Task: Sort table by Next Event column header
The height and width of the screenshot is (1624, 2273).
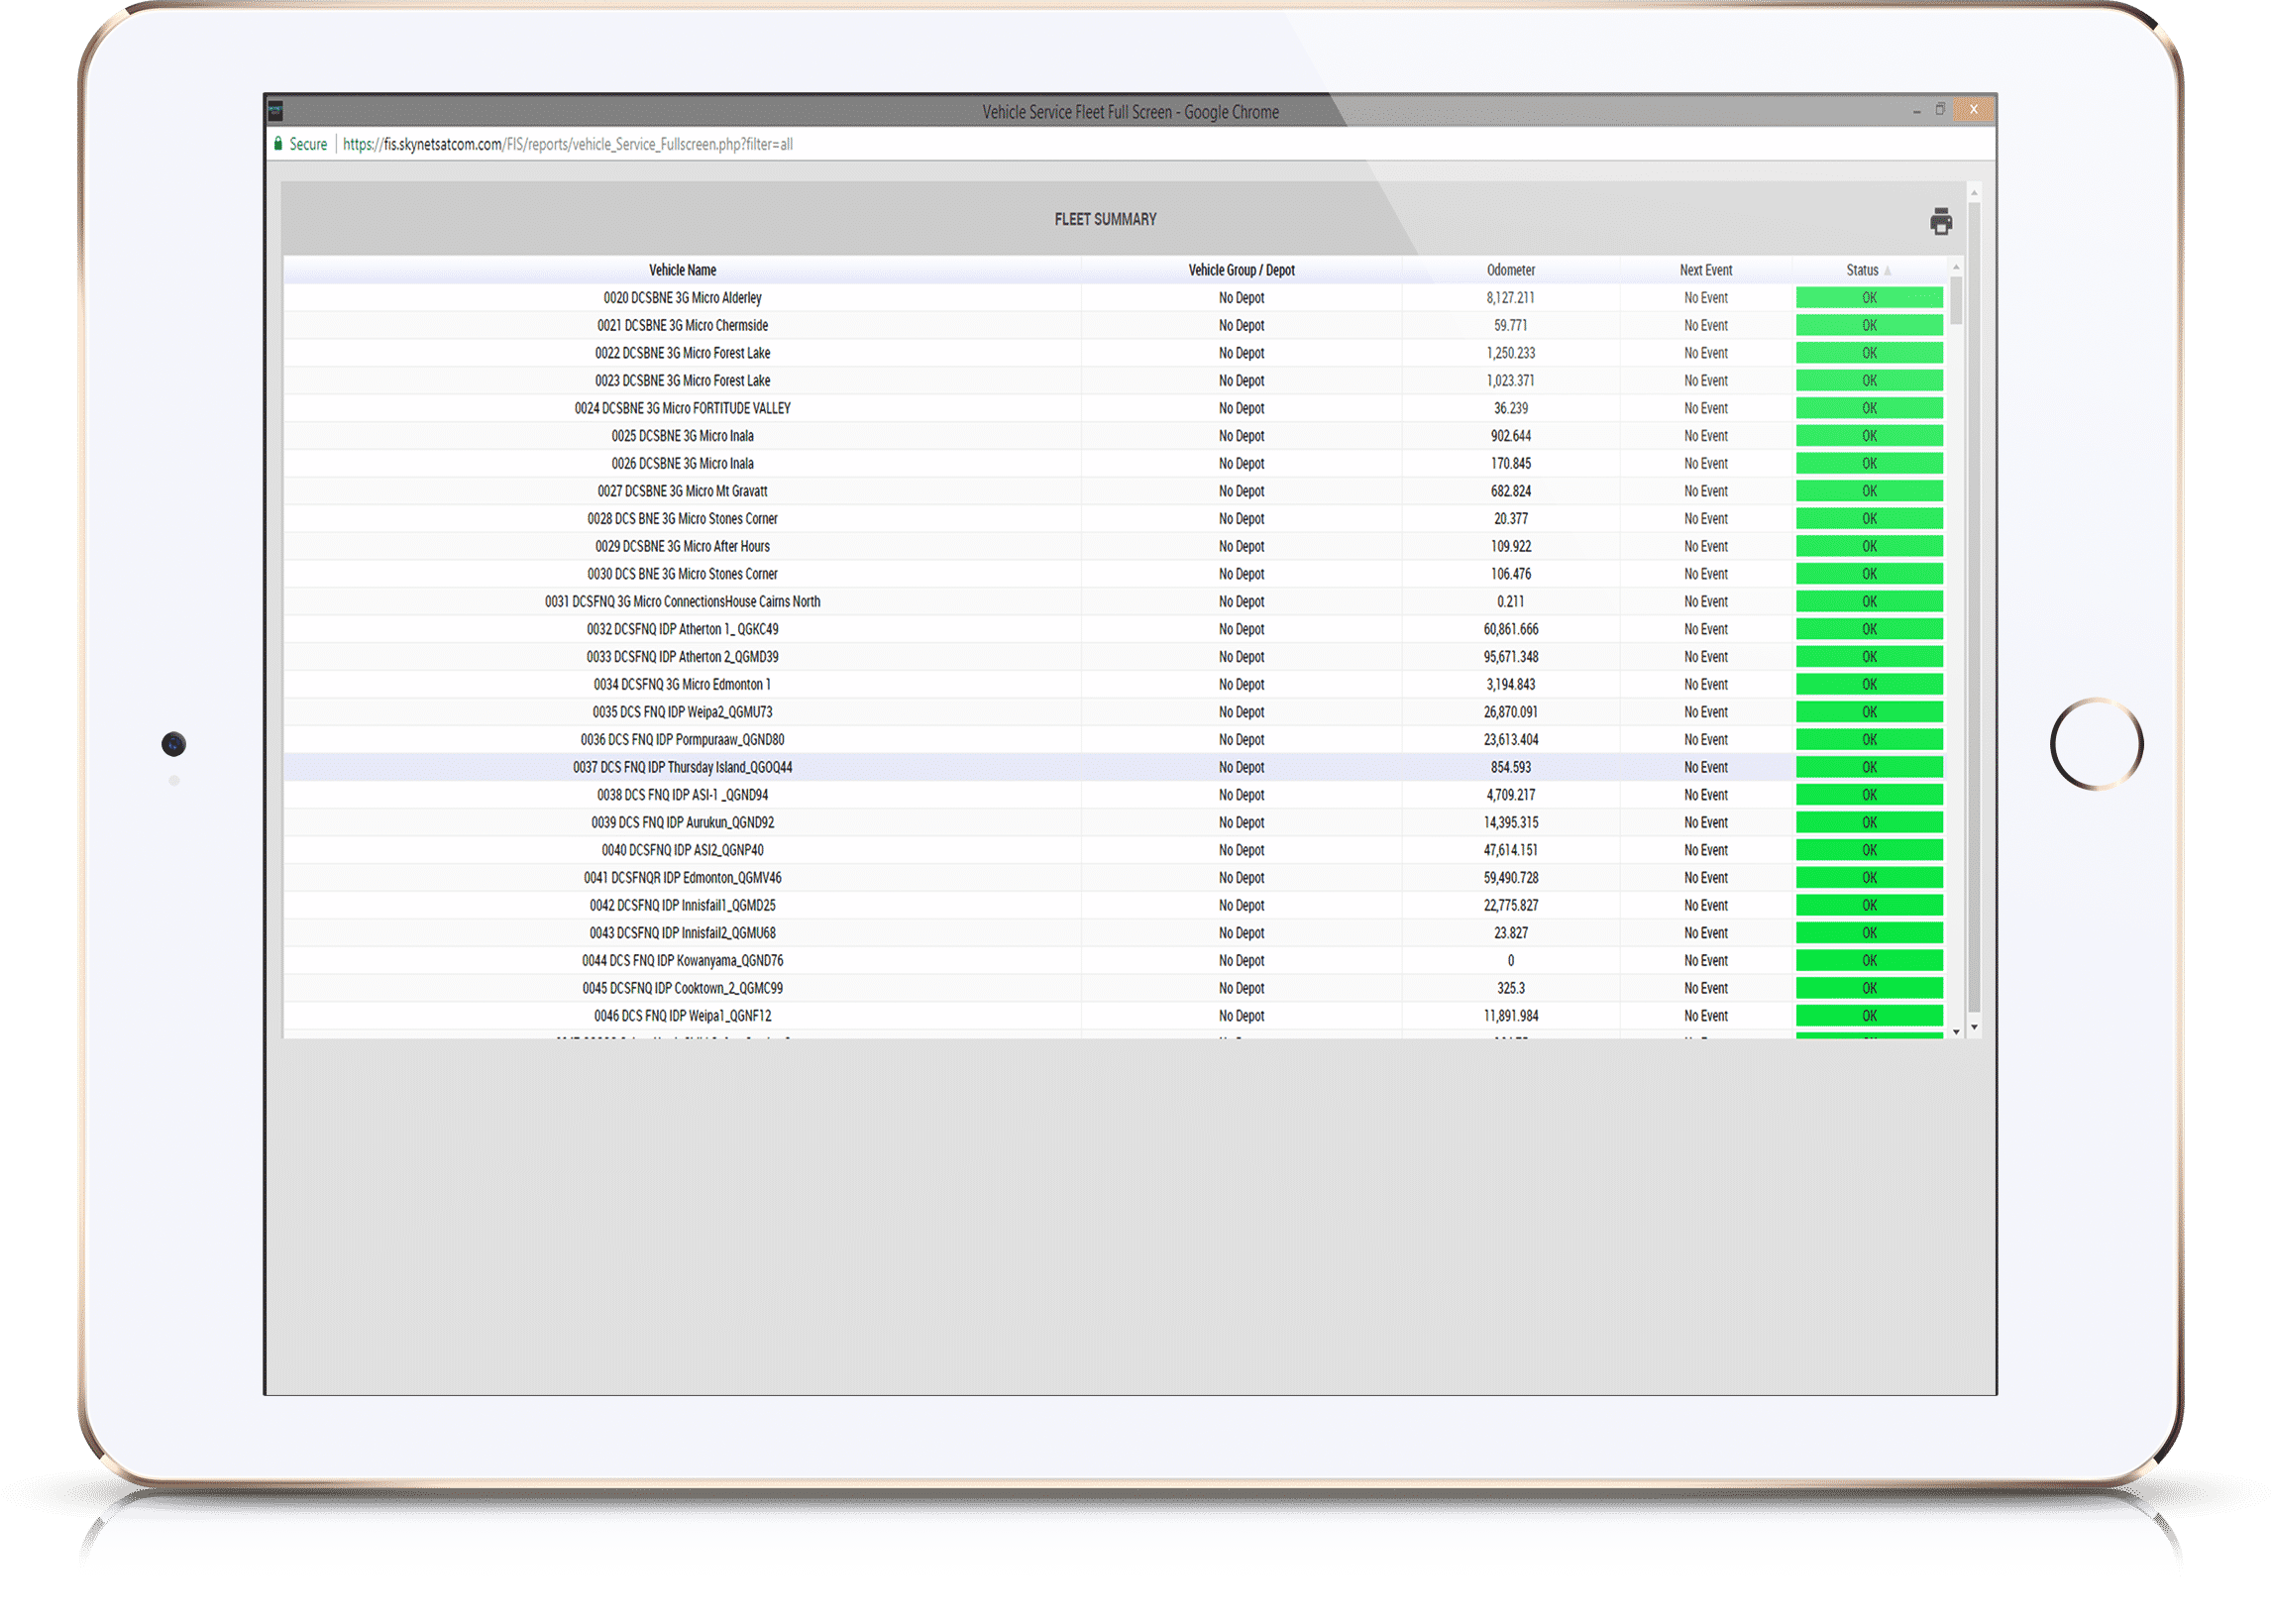Action: coord(1705,270)
